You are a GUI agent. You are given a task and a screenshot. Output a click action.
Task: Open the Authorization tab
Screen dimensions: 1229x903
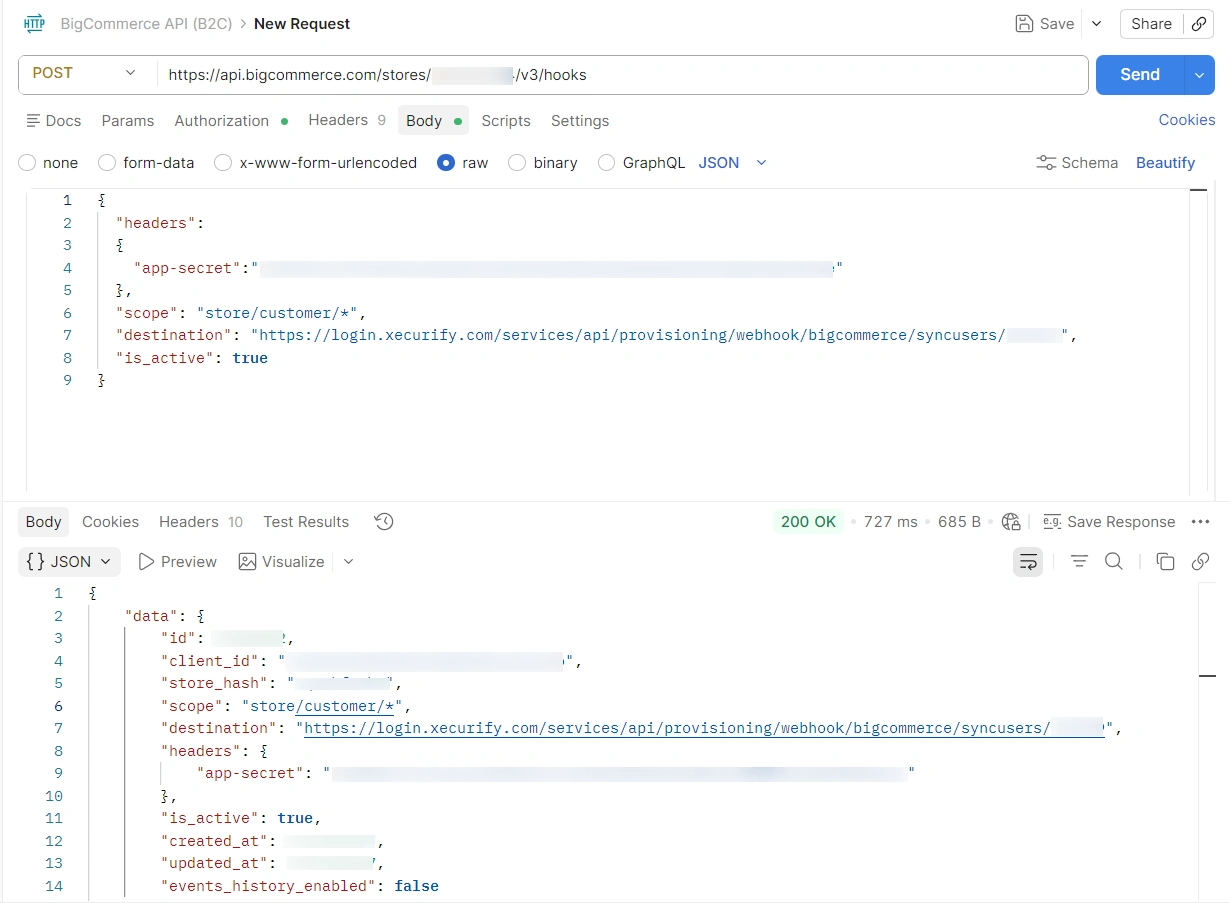click(231, 121)
